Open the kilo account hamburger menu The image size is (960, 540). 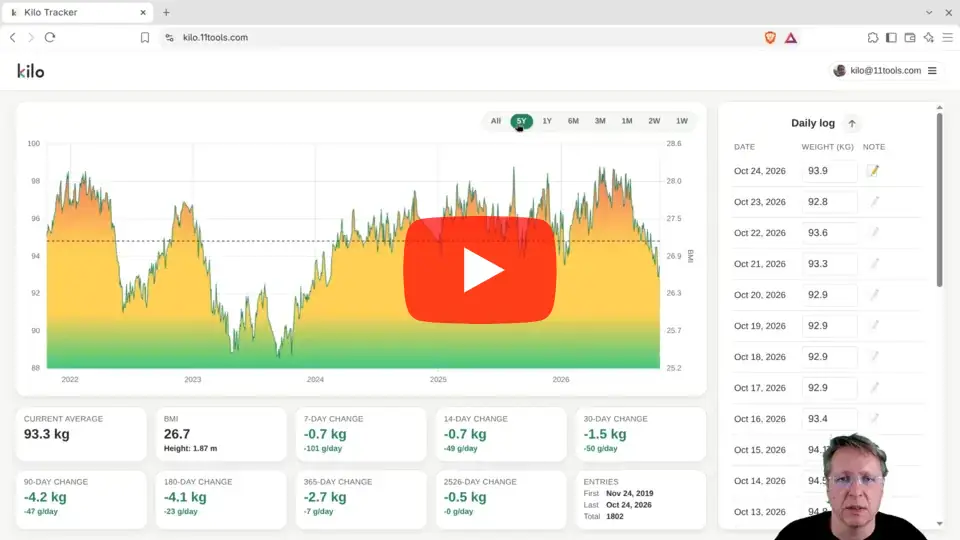coord(932,70)
